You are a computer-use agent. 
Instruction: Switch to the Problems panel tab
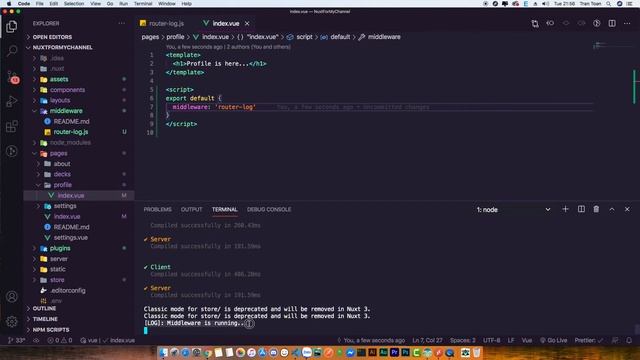pos(158,209)
